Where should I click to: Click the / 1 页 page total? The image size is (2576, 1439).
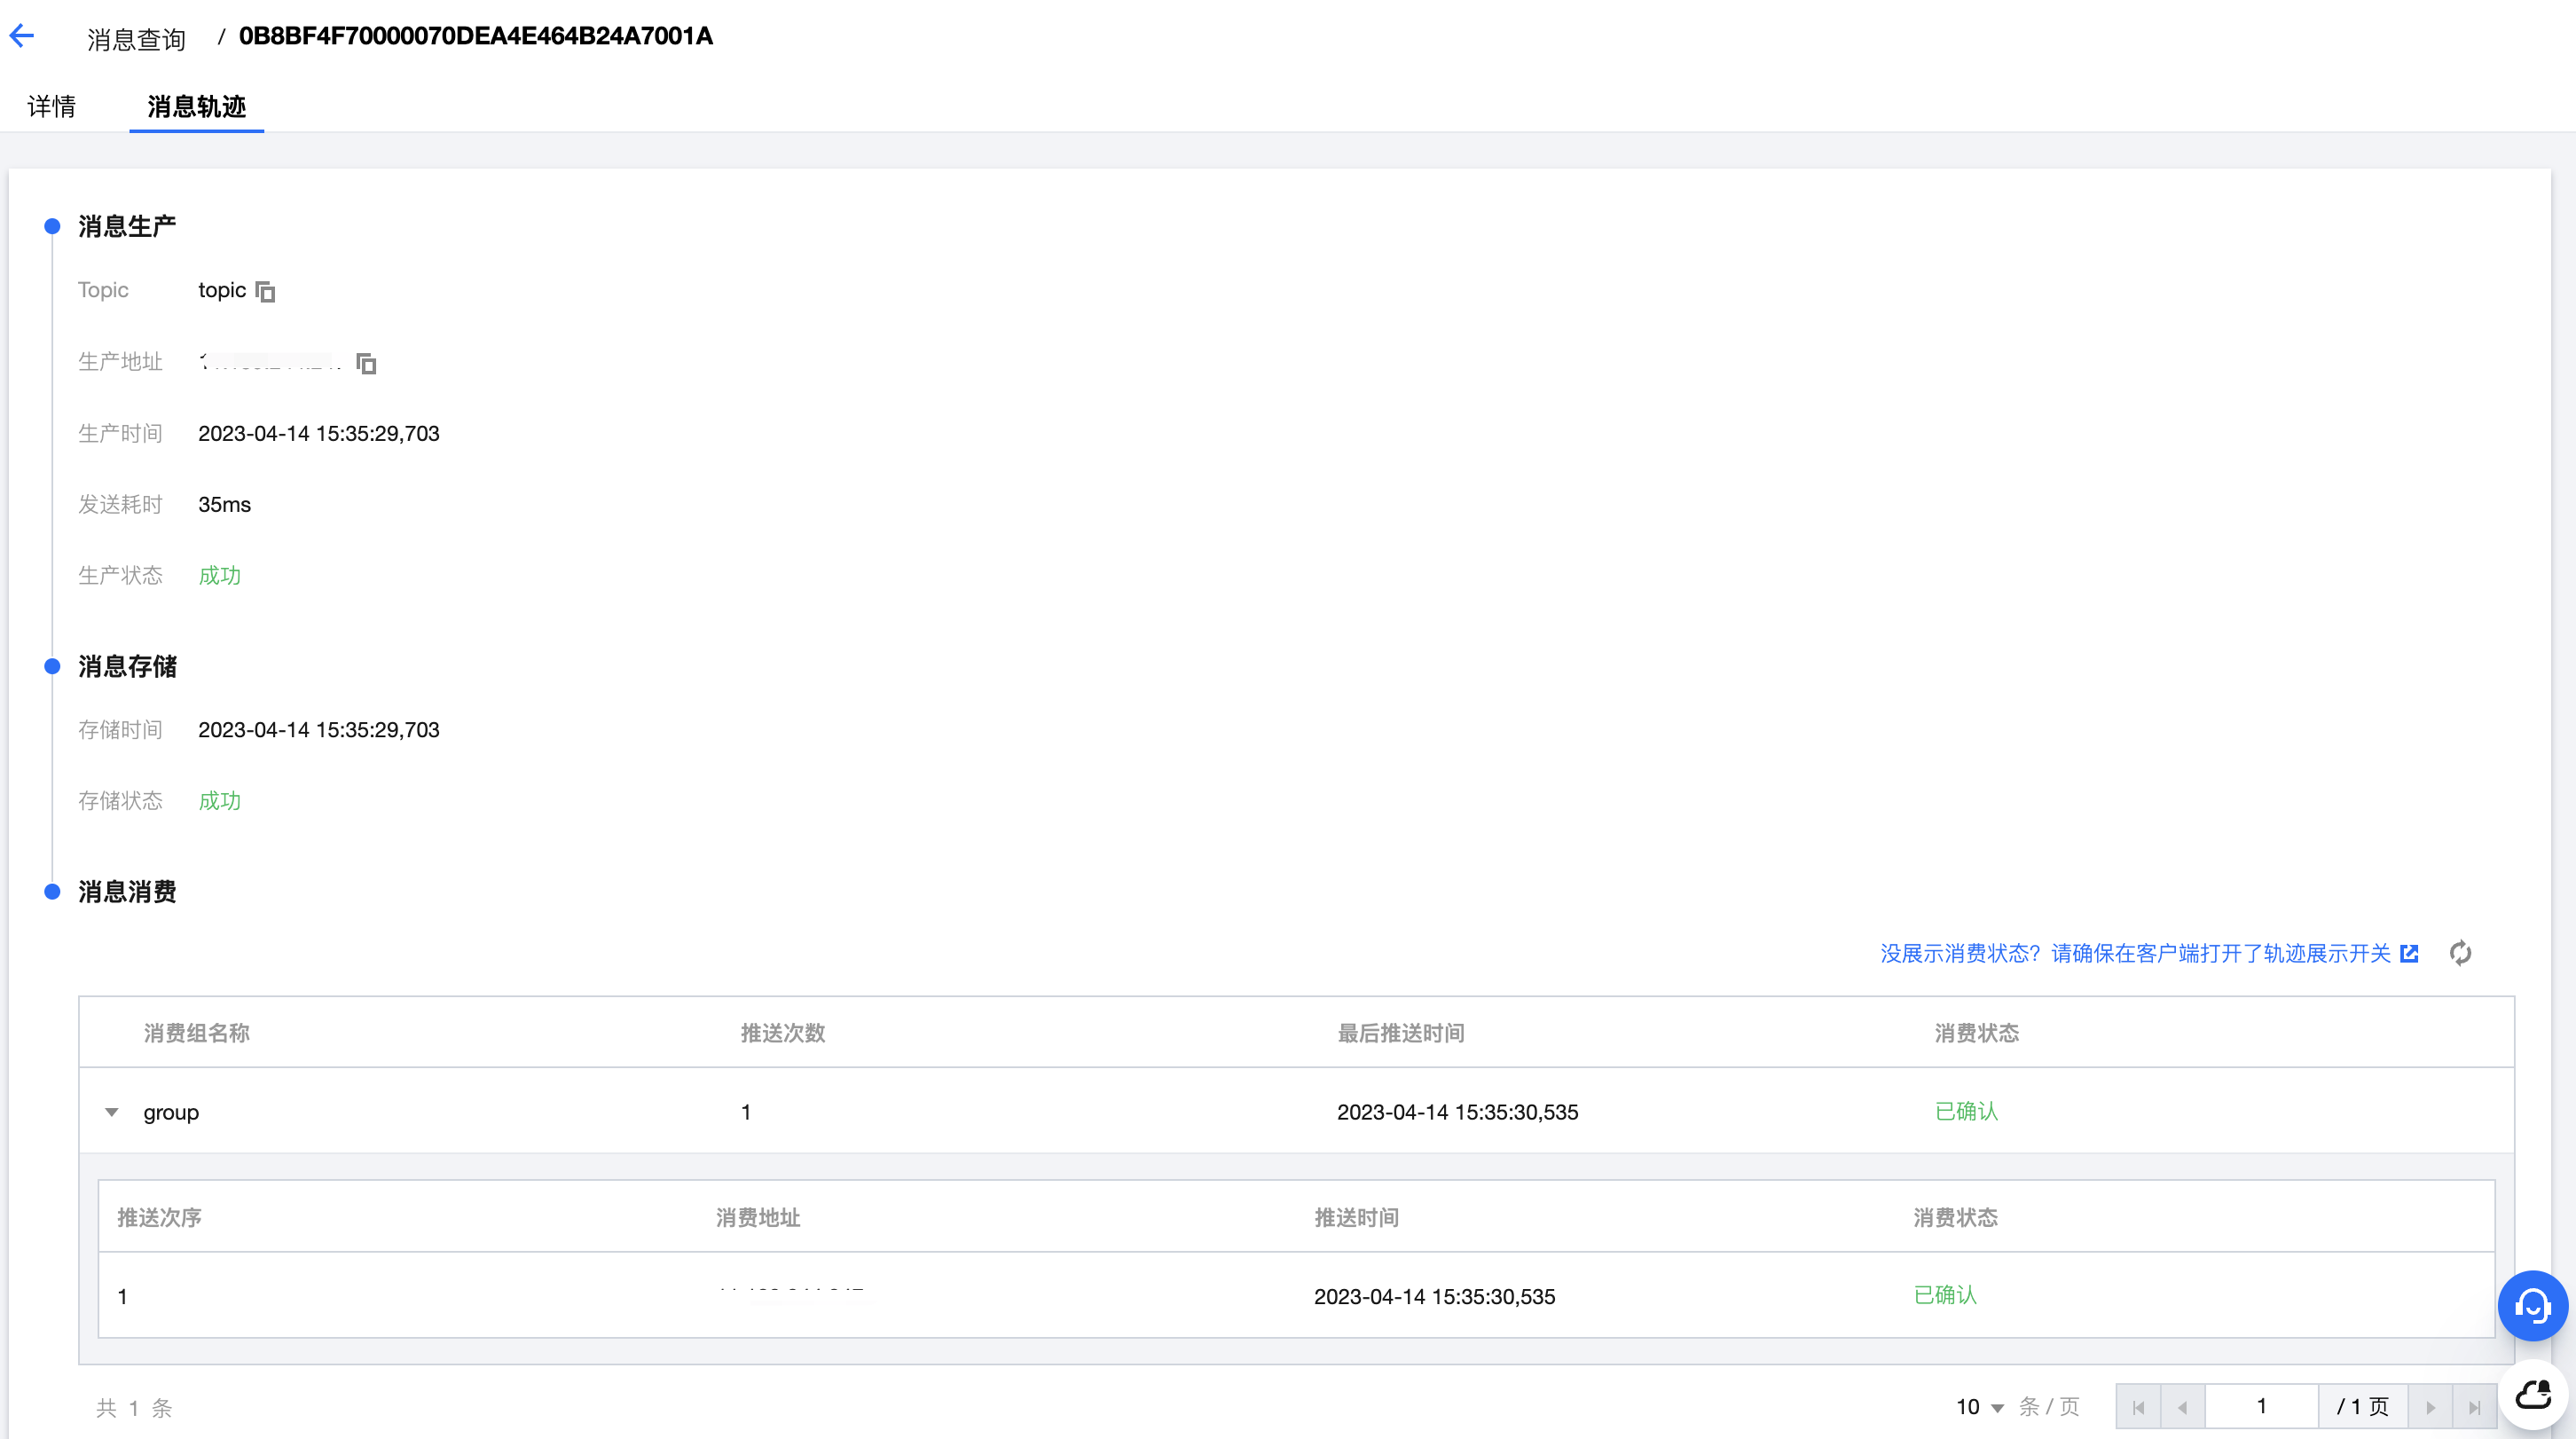click(x=2363, y=1407)
